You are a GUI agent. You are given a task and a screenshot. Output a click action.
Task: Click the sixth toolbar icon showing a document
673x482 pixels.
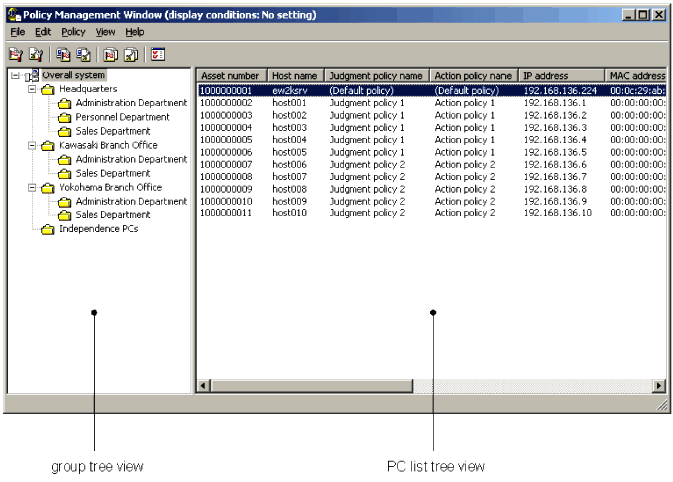[128, 54]
